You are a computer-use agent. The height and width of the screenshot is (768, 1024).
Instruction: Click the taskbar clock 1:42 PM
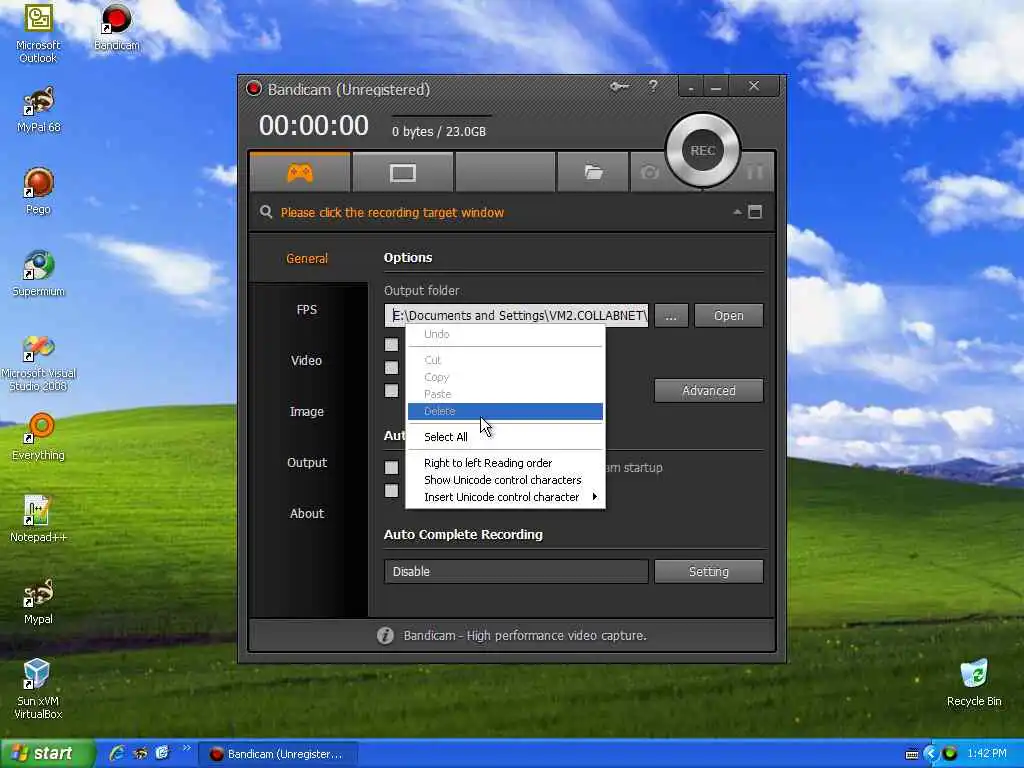tap(987, 754)
